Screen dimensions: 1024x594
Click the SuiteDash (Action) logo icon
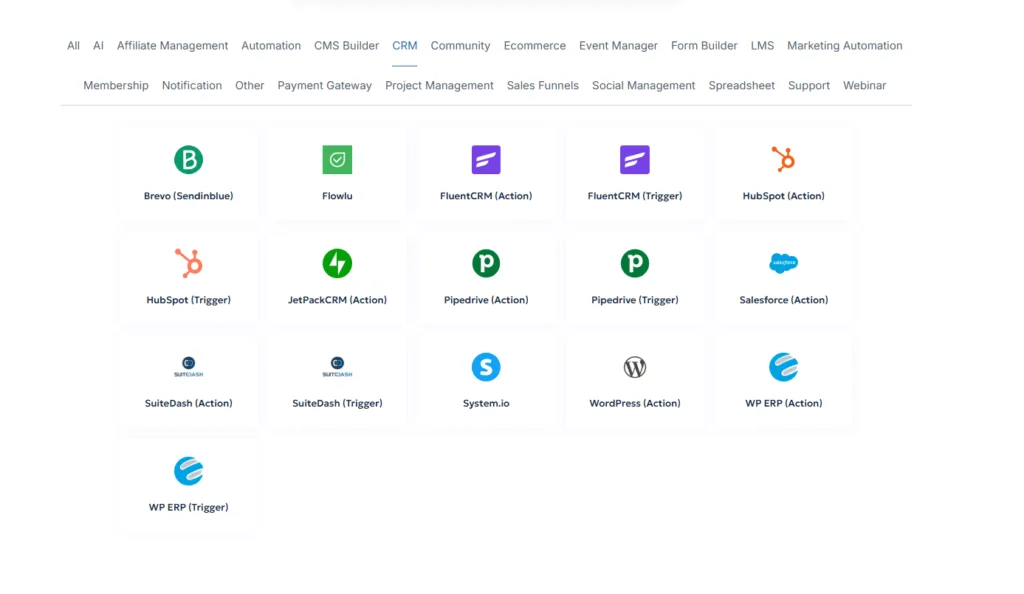tap(189, 367)
